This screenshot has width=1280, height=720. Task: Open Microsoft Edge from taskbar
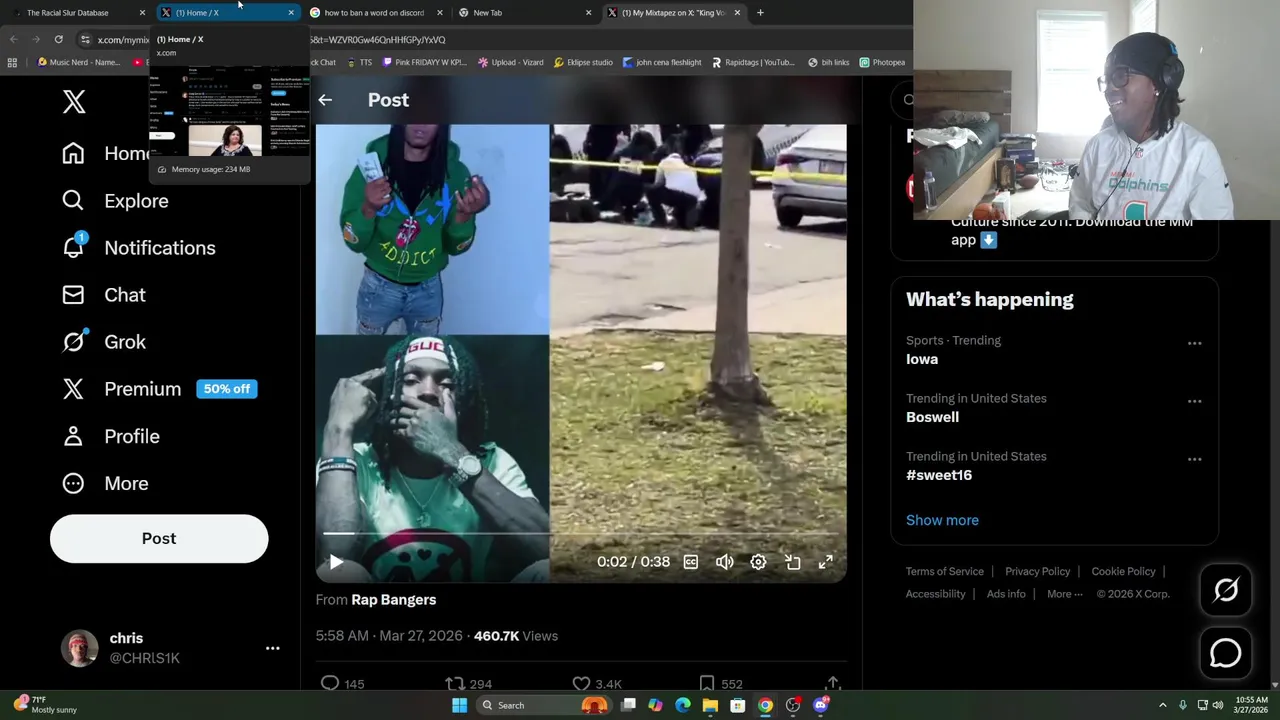click(x=682, y=705)
